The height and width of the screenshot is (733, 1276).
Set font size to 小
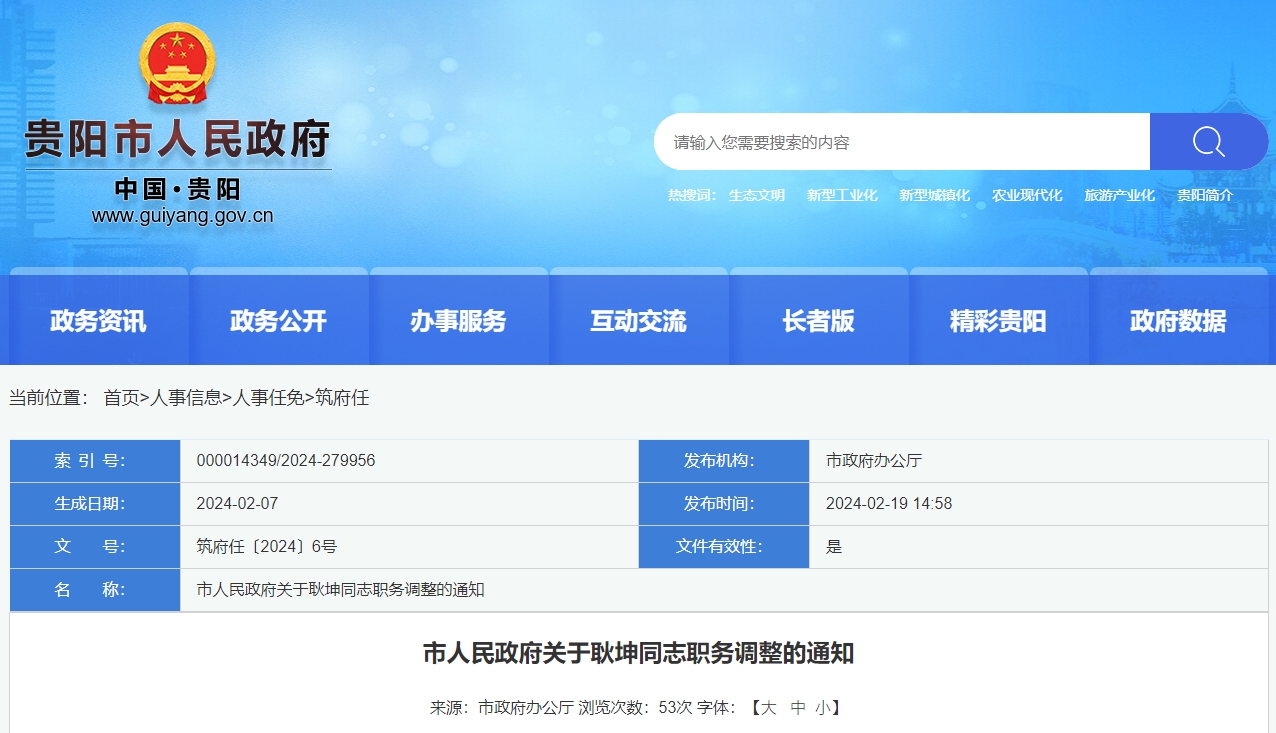[x=822, y=708]
